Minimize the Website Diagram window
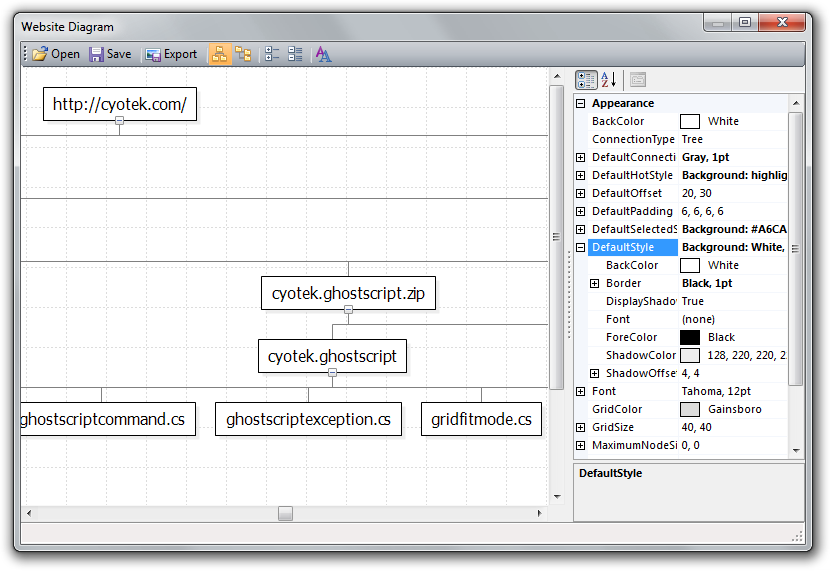 click(x=718, y=22)
